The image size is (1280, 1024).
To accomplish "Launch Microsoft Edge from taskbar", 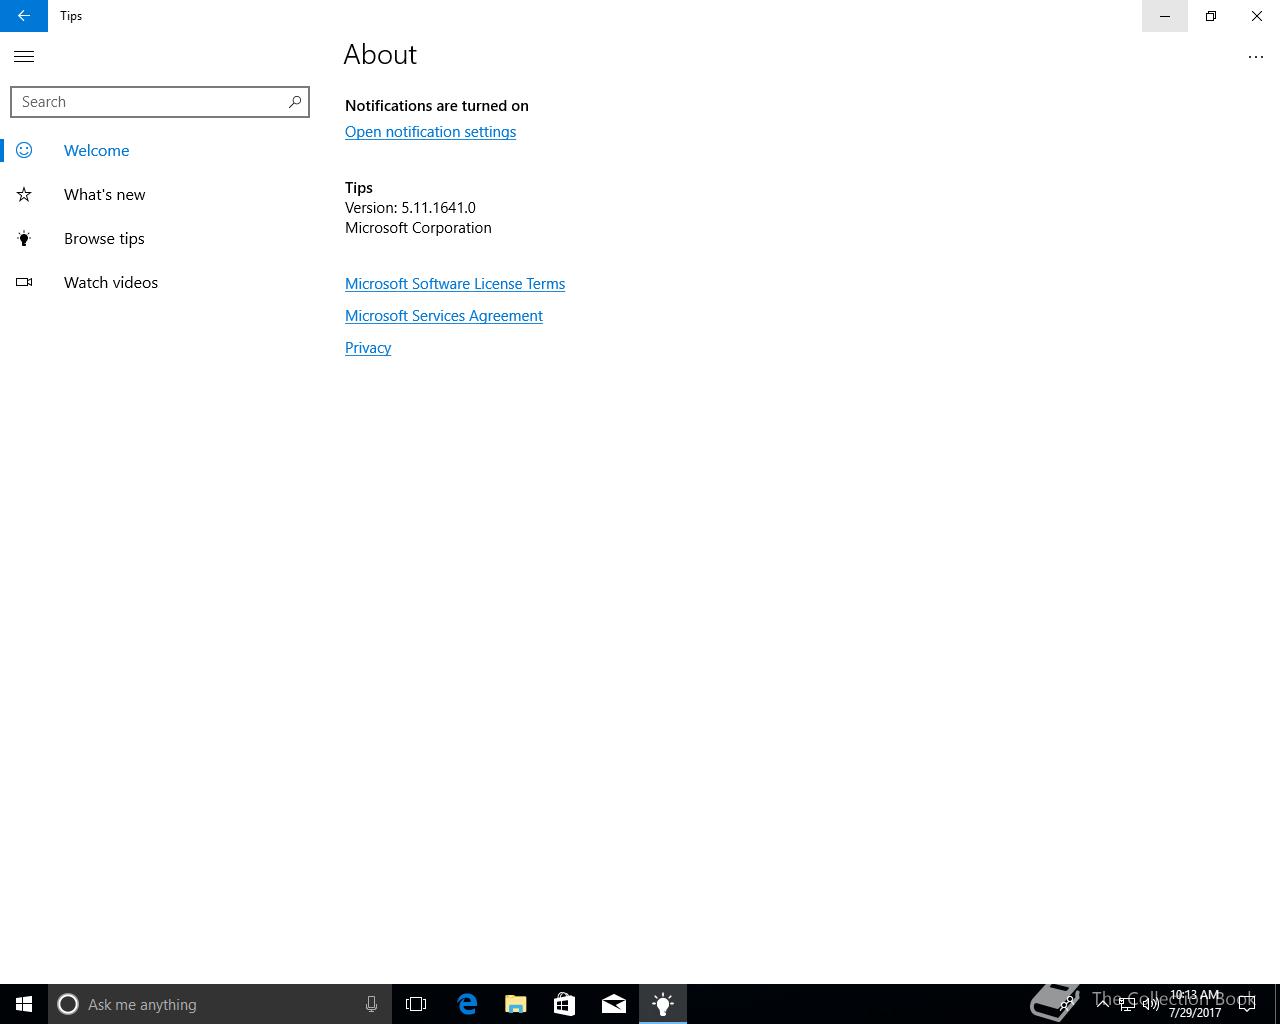I will tap(467, 1004).
